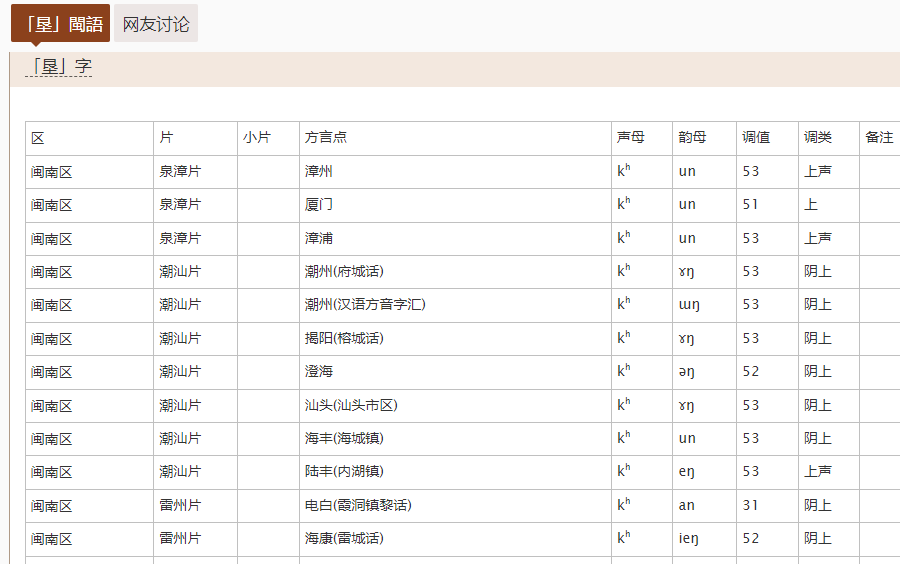Click tone category 上声 in 漳州 row
This screenshot has height=564, width=900.
point(818,172)
